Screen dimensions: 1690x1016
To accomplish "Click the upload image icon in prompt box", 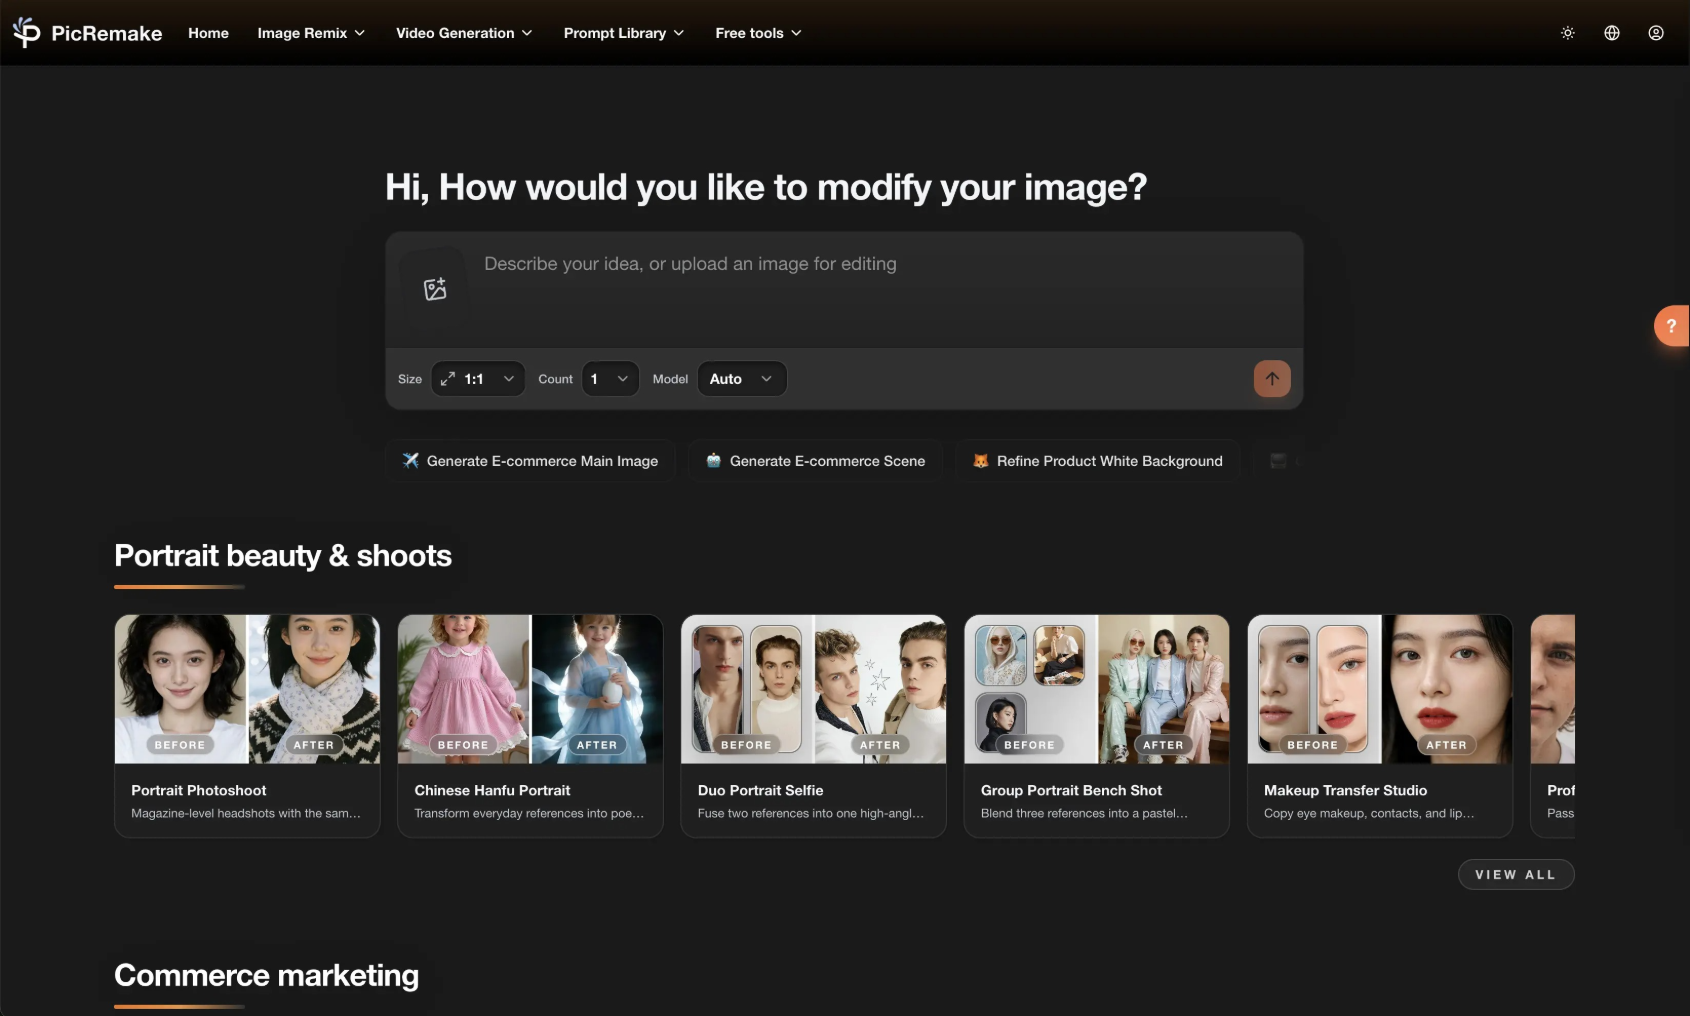I will point(434,288).
